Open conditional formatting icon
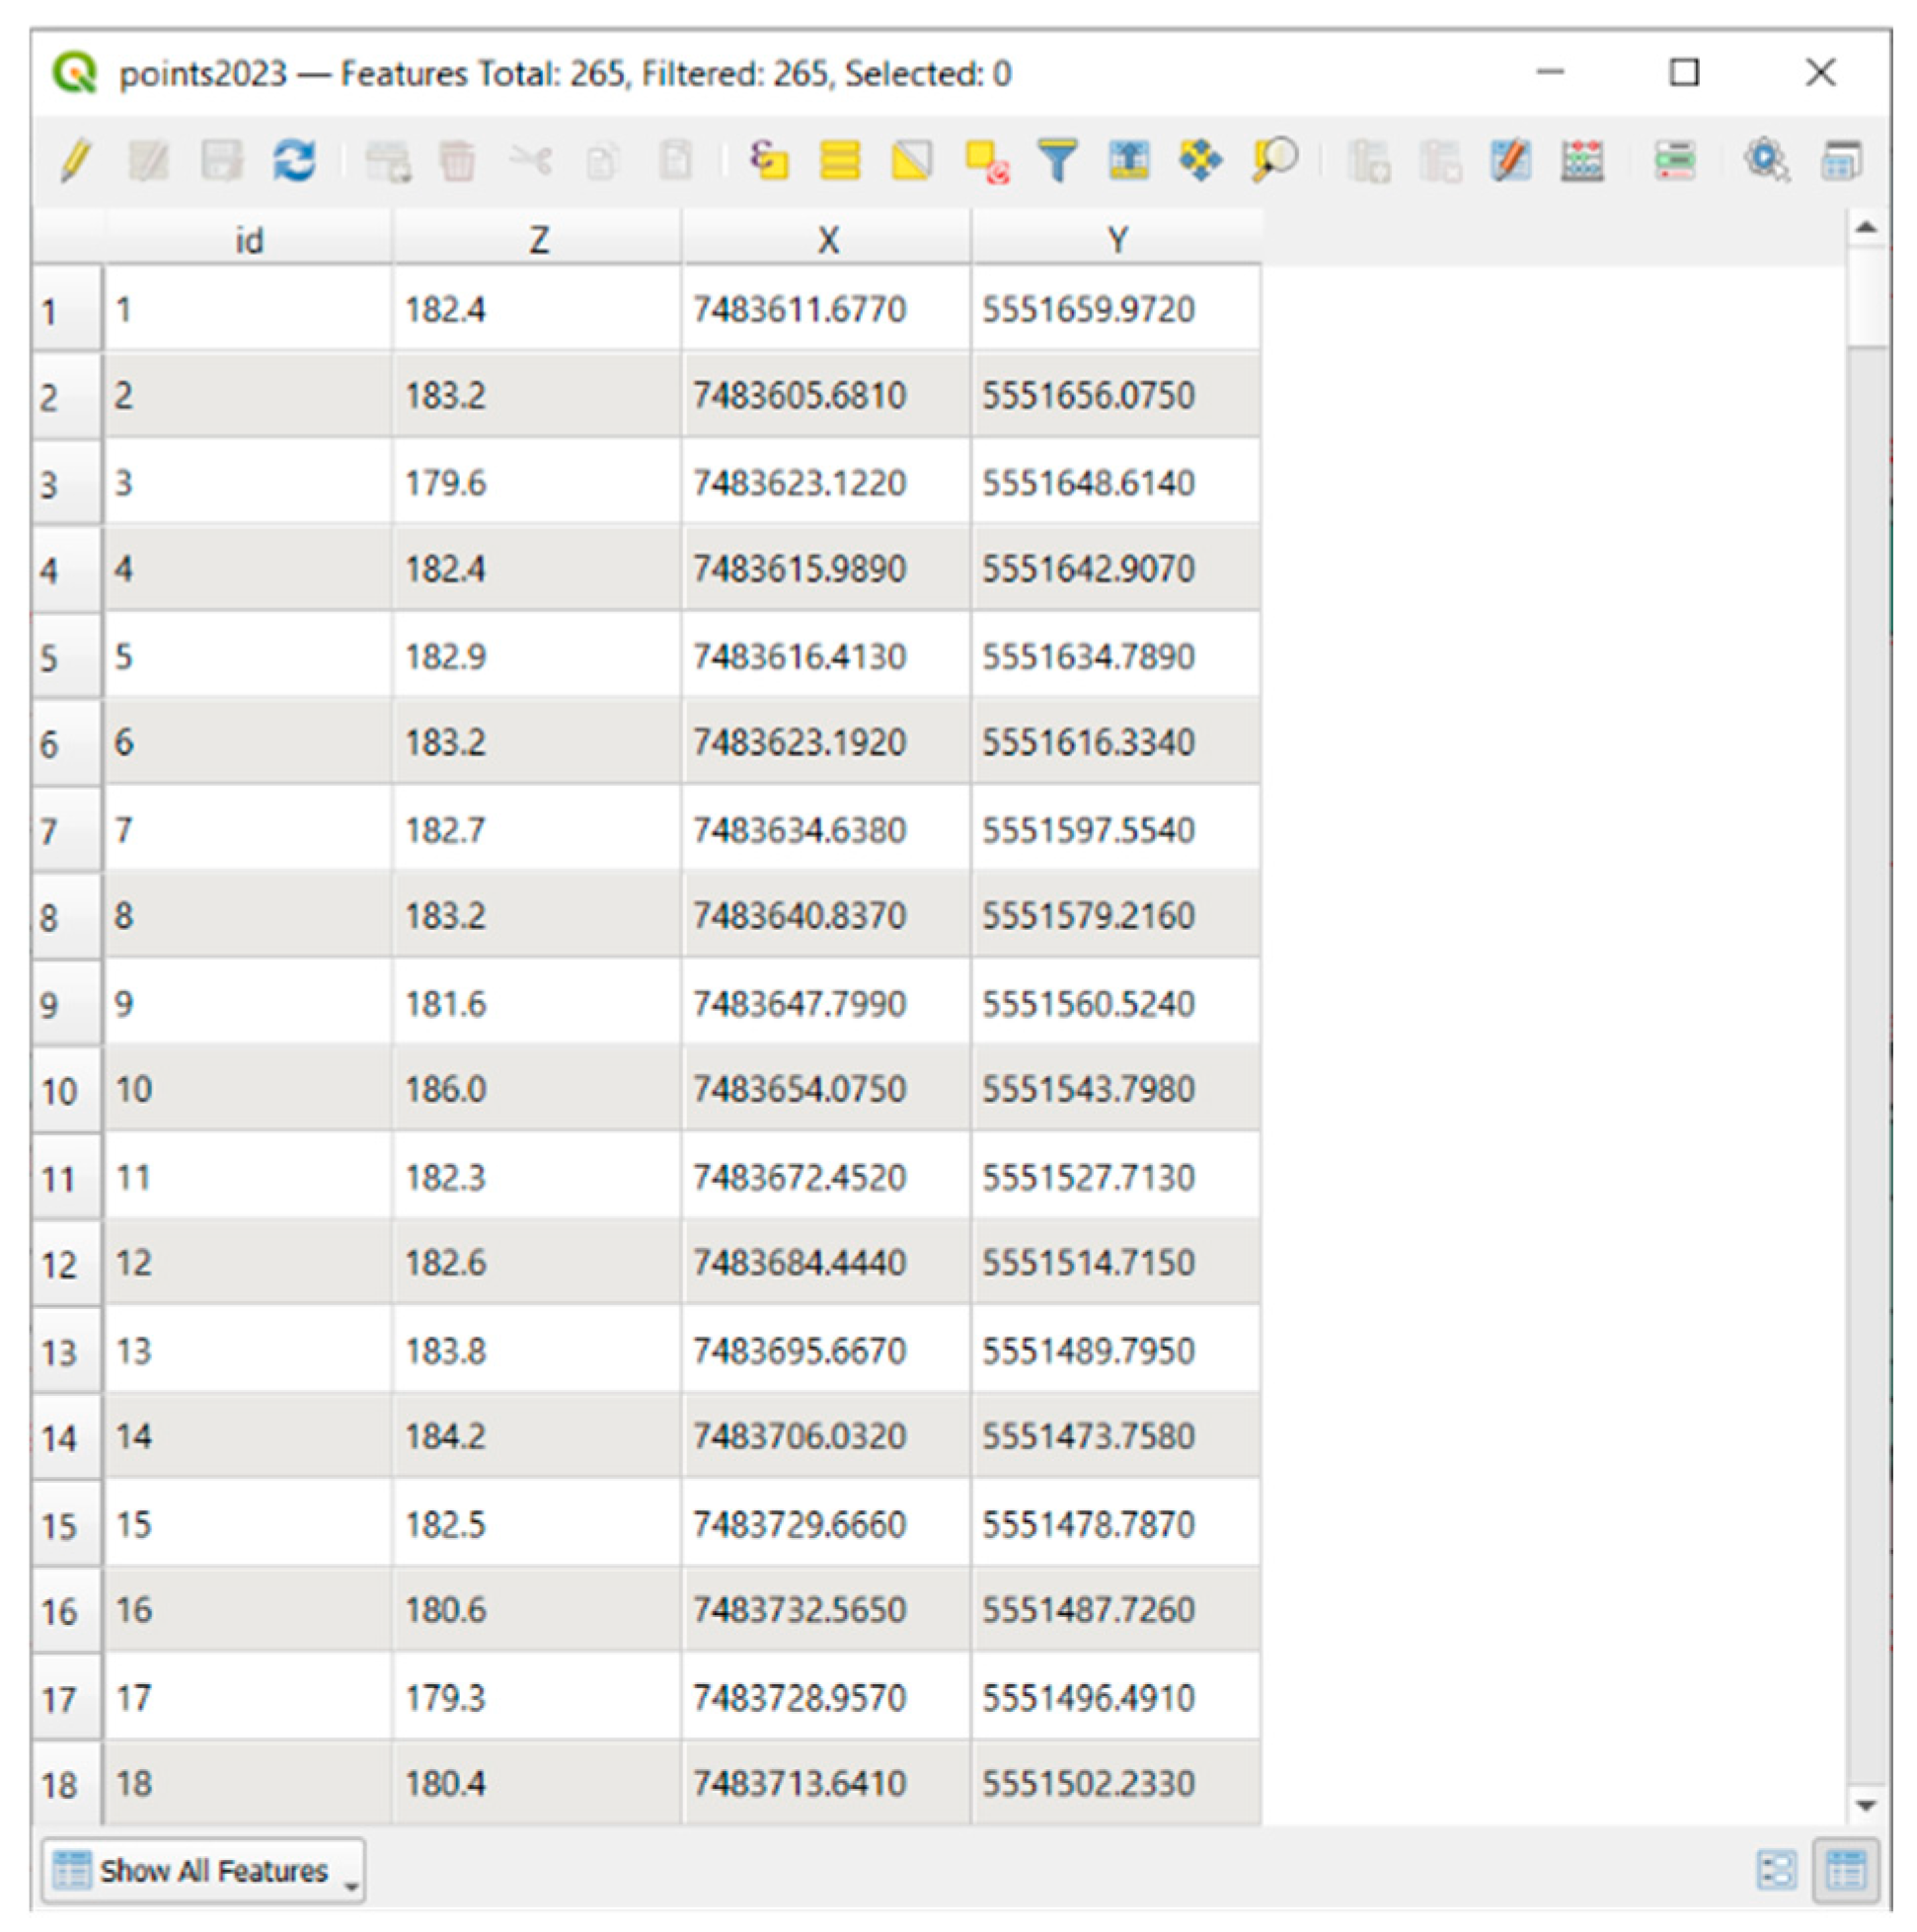1917x1932 pixels. click(1675, 160)
